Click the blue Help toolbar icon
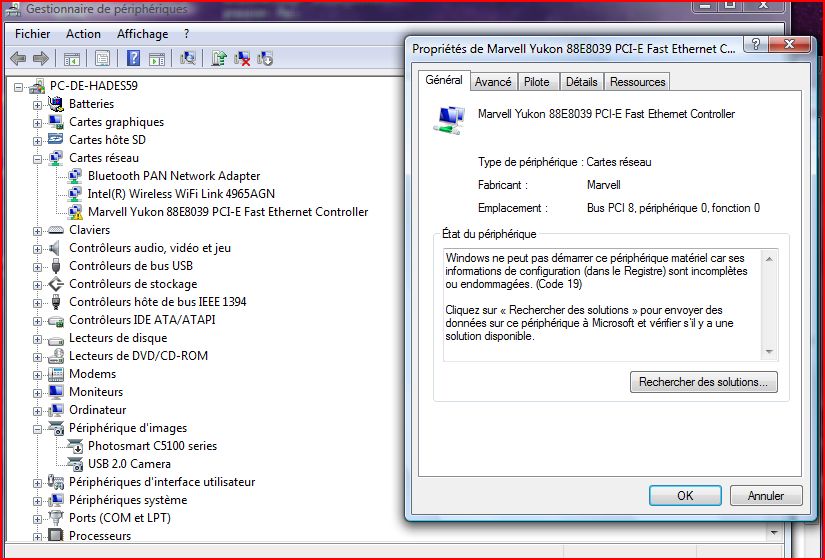825x560 pixels. pos(134,58)
